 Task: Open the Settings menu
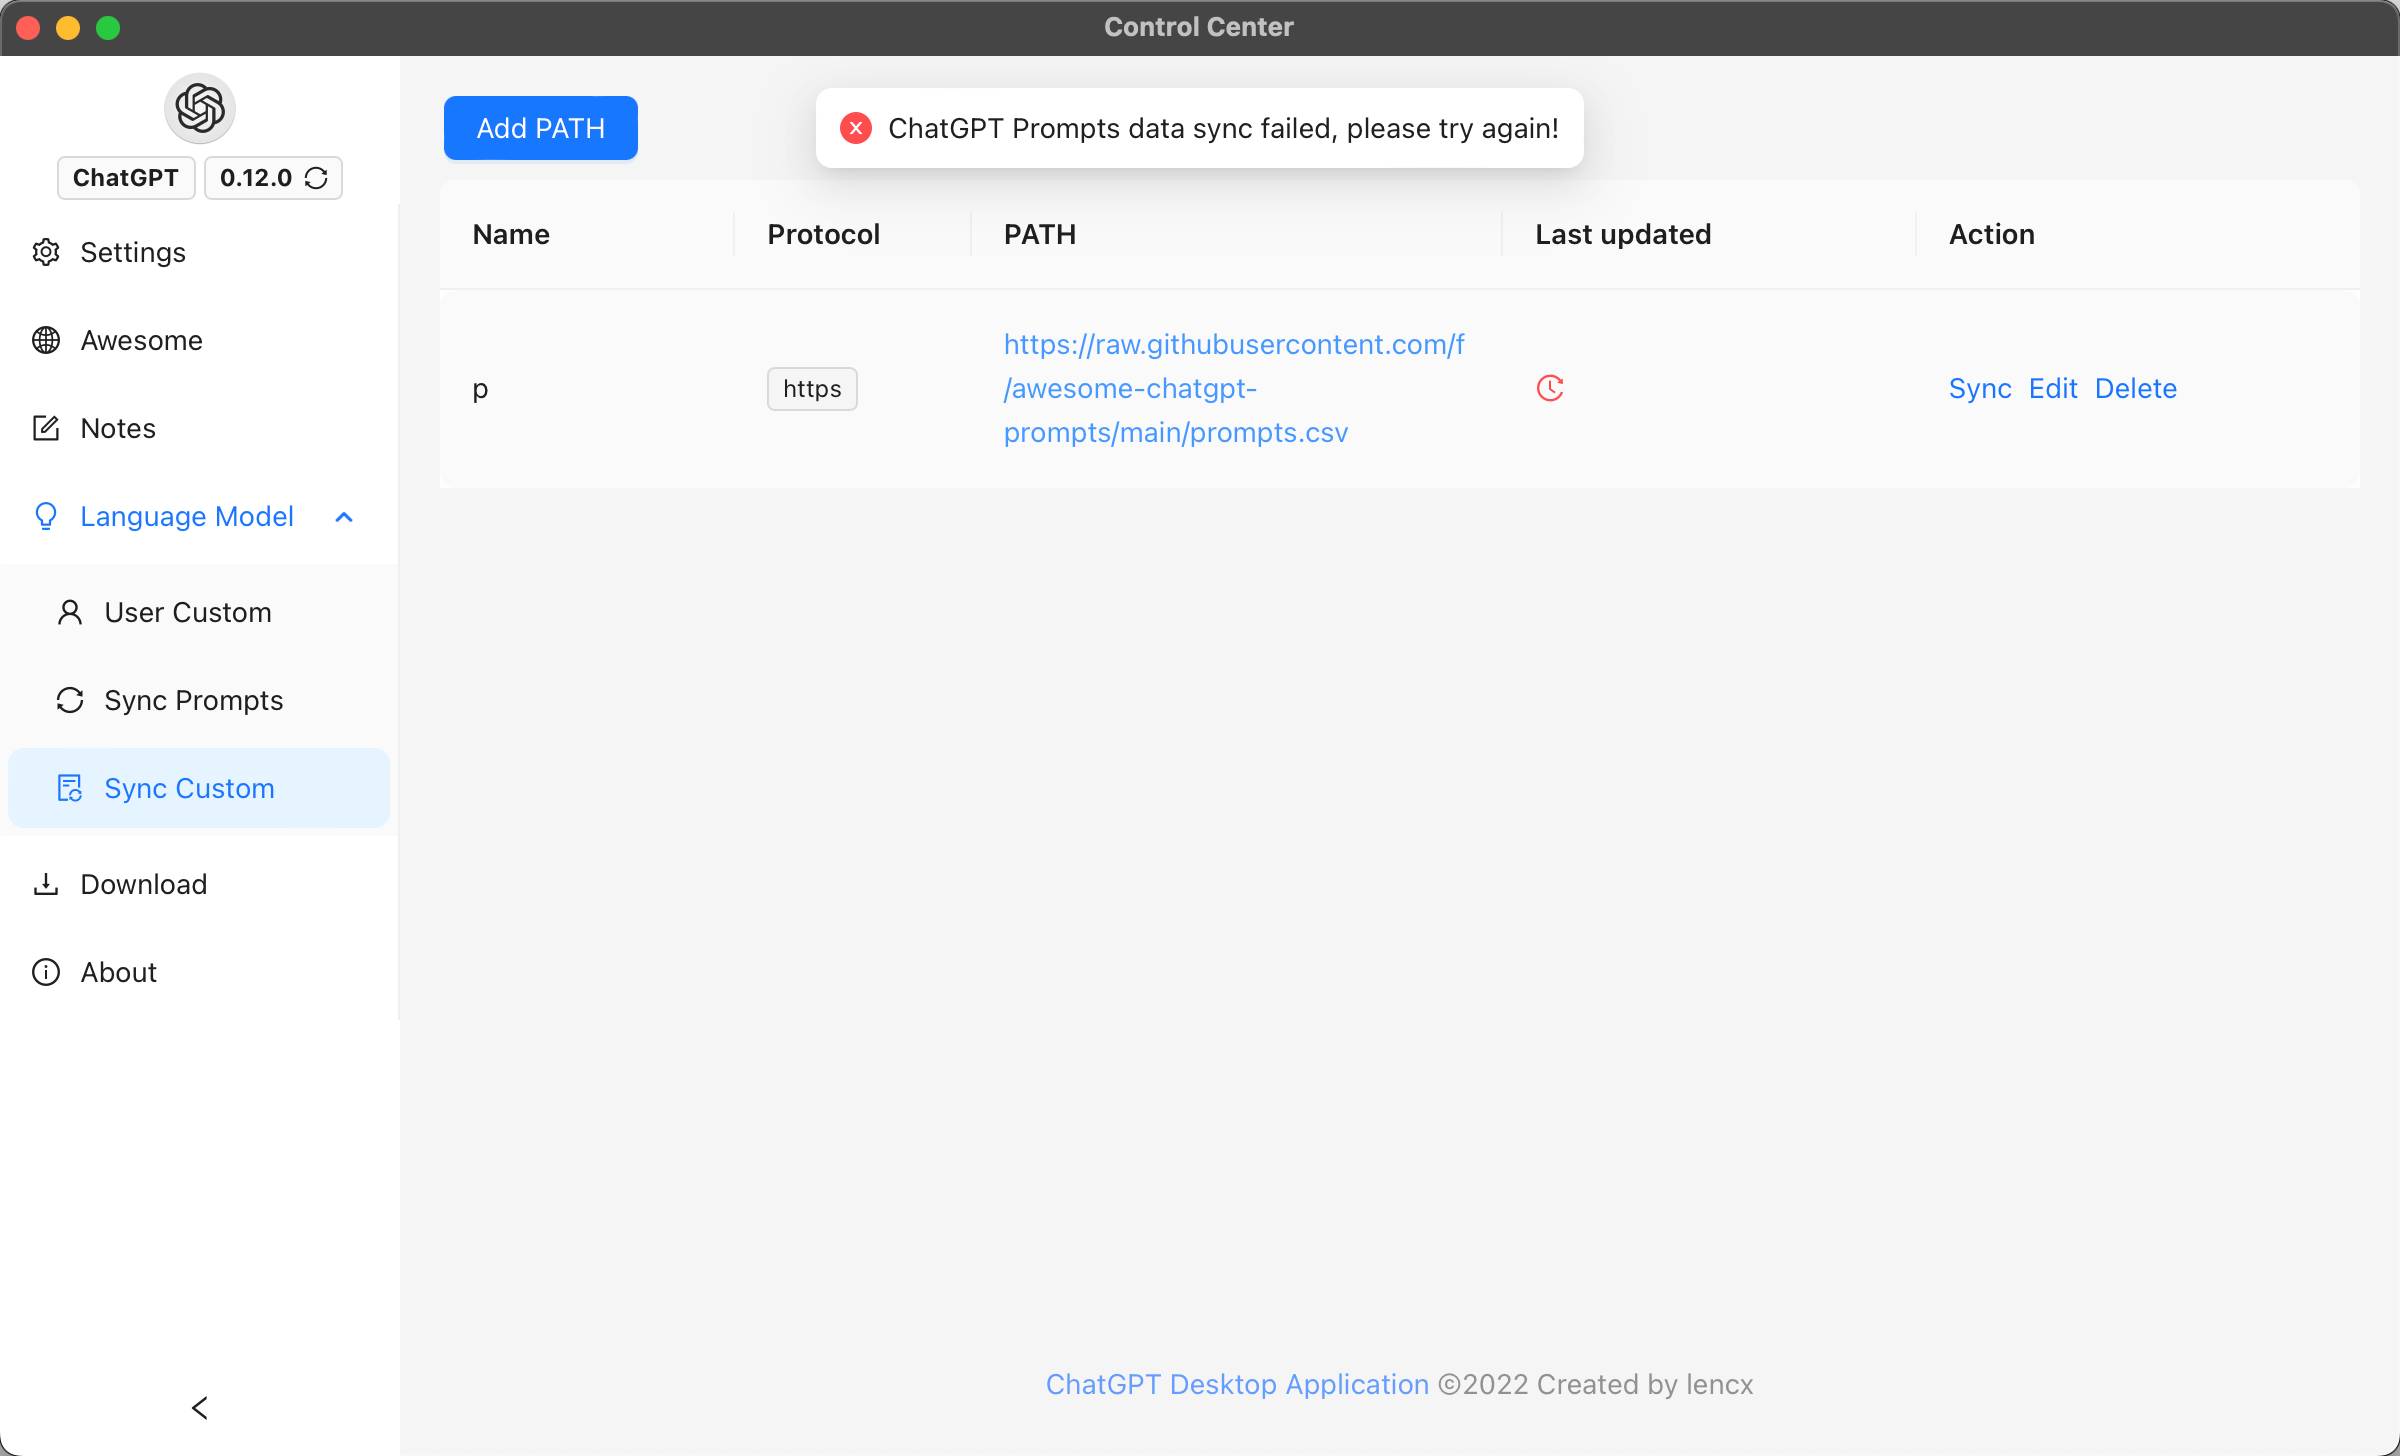click(200, 252)
